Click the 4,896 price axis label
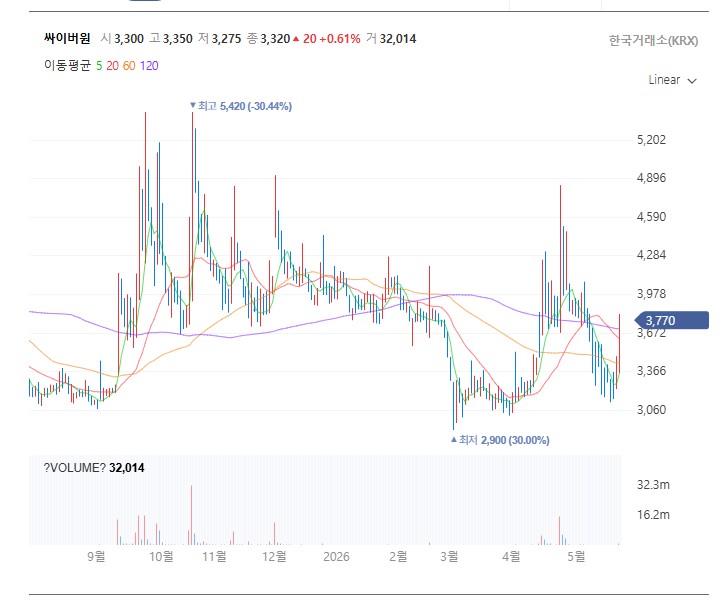Viewport: 719px width, 599px height. pyautogui.click(x=651, y=178)
